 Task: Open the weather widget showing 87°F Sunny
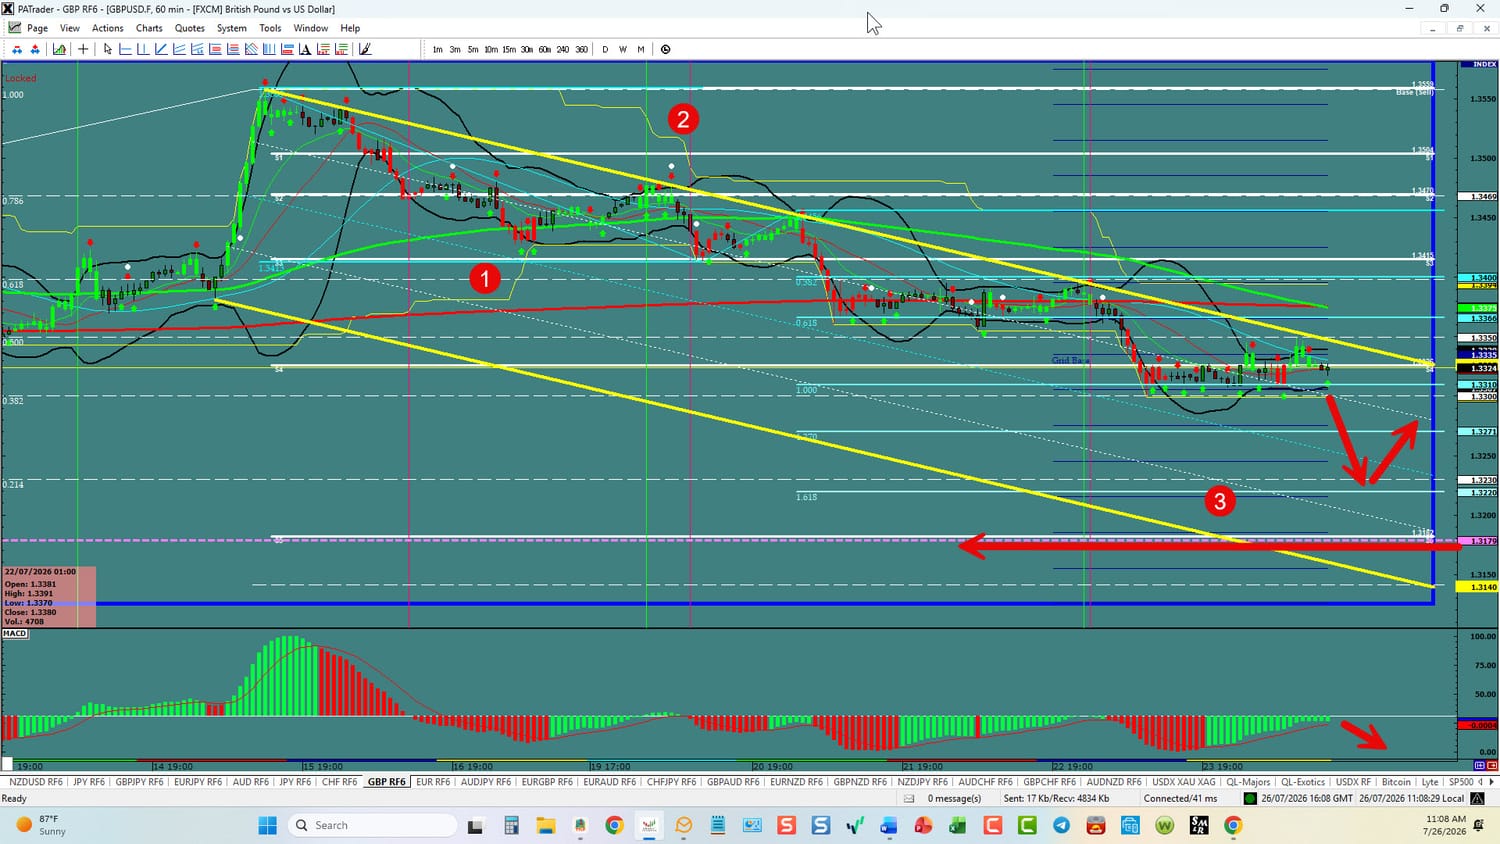click(41, 825)
